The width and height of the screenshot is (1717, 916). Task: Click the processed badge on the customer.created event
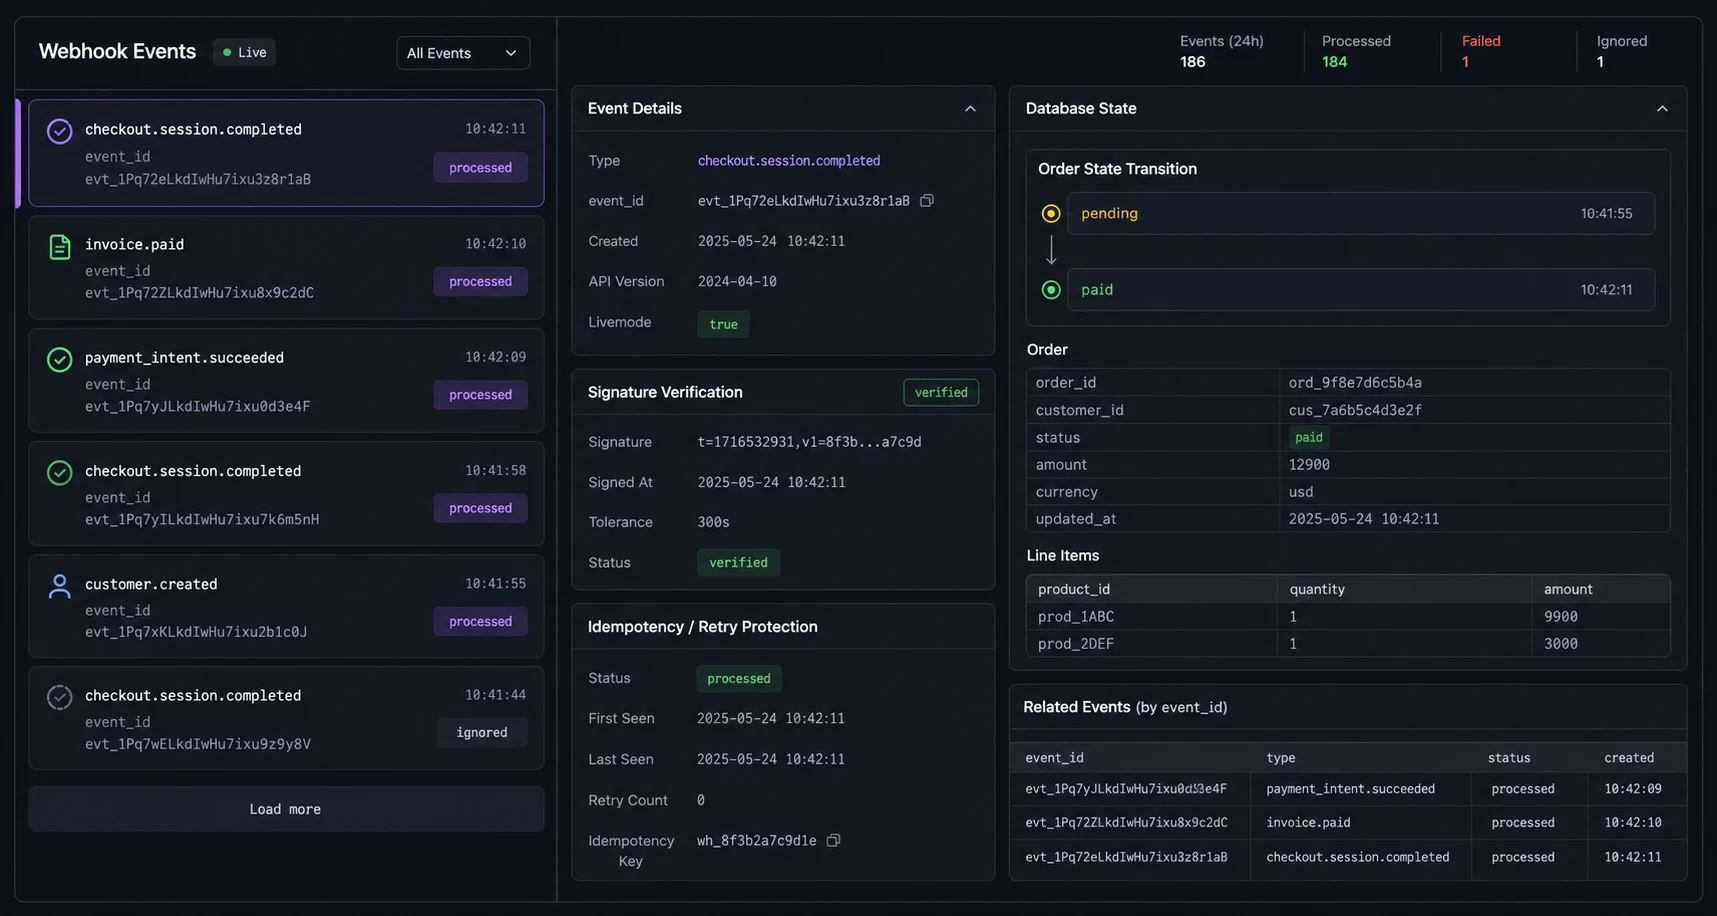click(x=480, y=622)
